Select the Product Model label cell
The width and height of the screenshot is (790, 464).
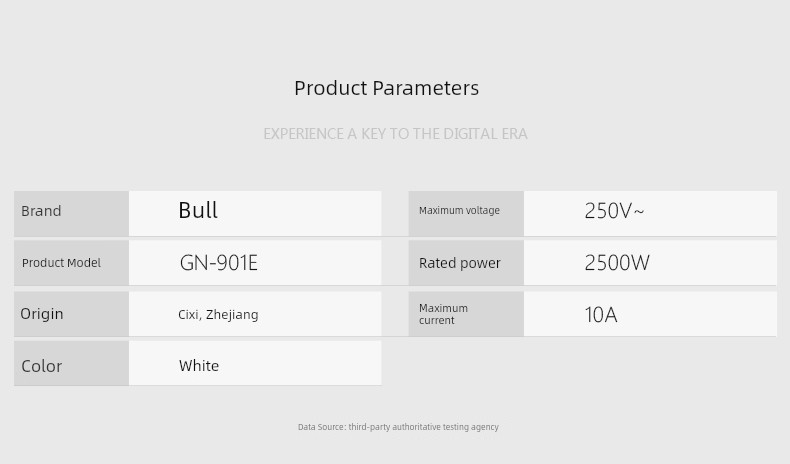71,263
